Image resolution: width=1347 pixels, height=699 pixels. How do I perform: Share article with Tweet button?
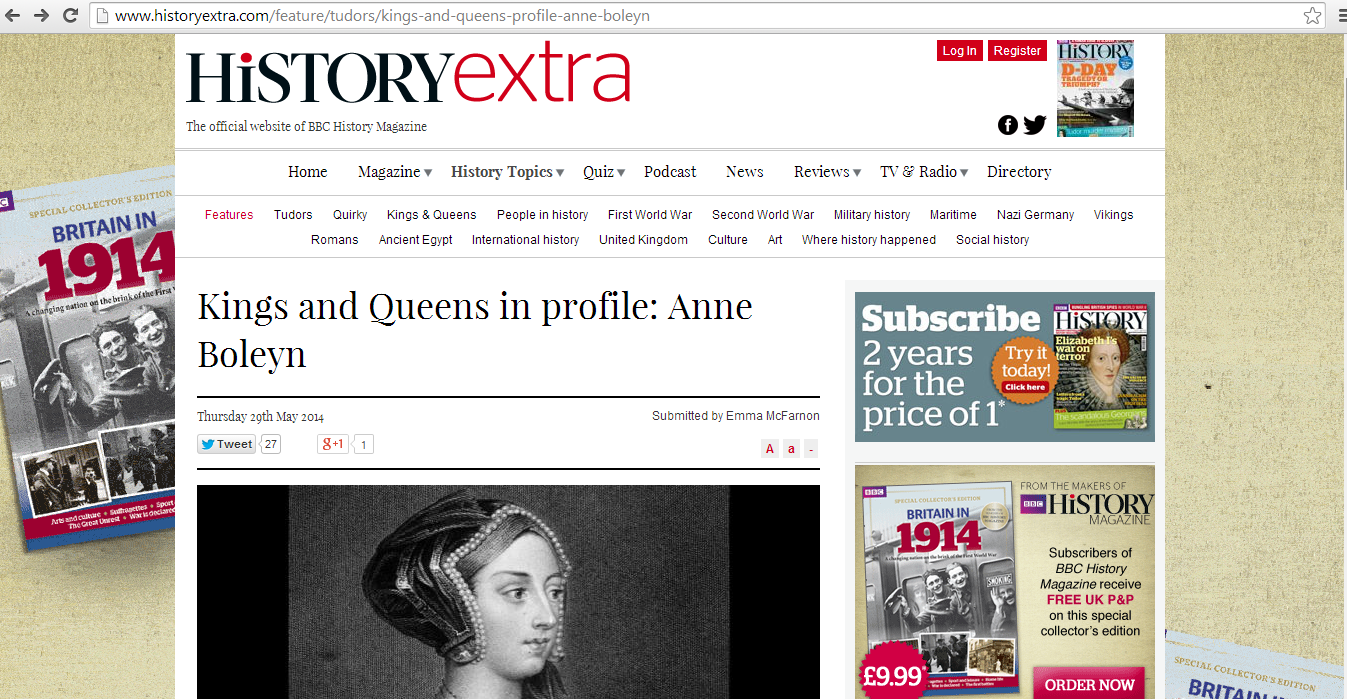[227, 444]
